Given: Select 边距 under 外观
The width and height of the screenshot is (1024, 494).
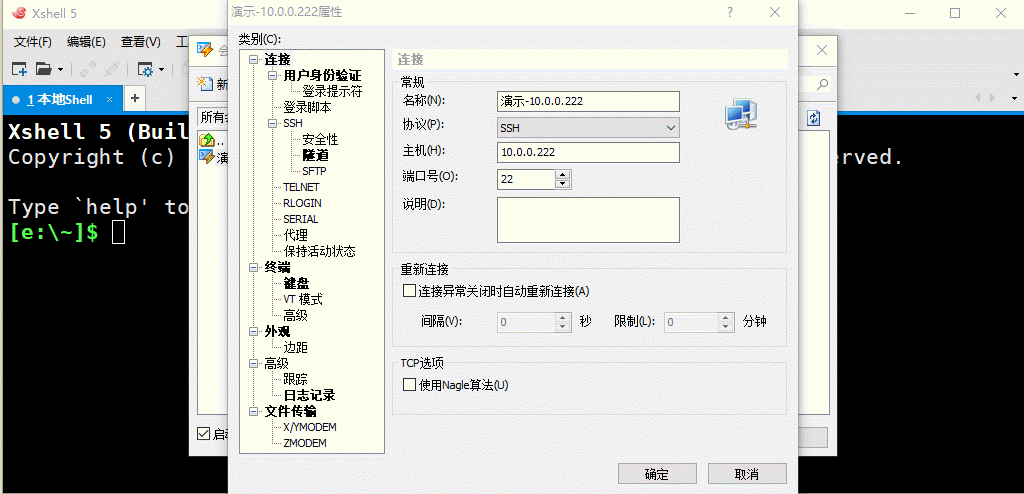Looking at the screenshot, I should click(295, 348).
